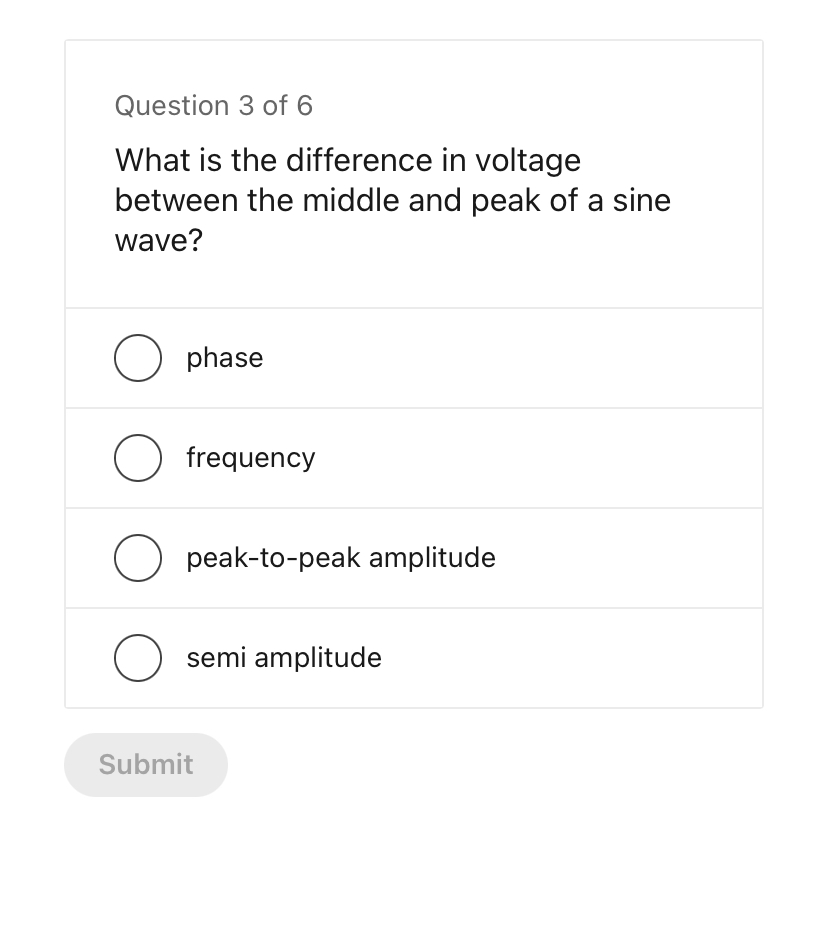
Task: Click the semi amplitude answer label
Action: (283, 658)
